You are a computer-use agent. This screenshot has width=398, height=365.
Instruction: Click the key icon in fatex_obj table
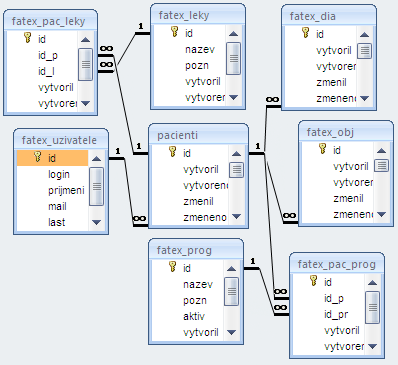point(323,148)
